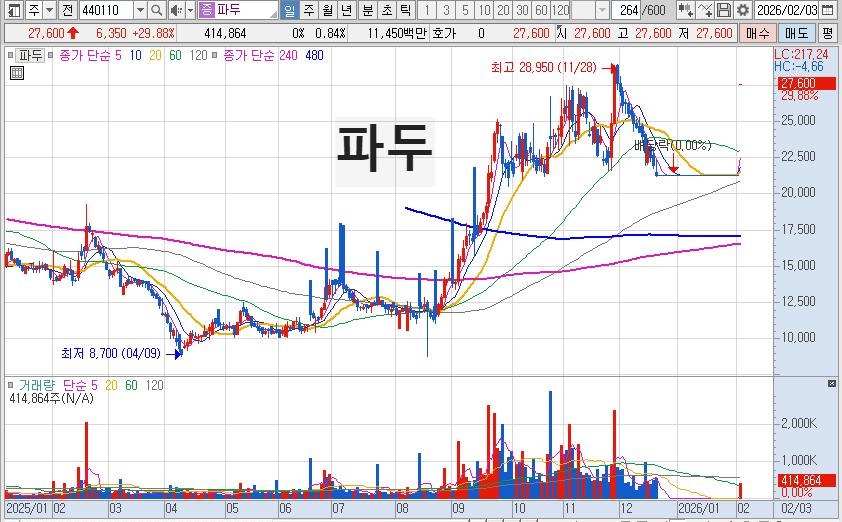Toggle the 거래량 volume legend square
This screenshot has width=842, height=522.
click(x=11, y=385)
